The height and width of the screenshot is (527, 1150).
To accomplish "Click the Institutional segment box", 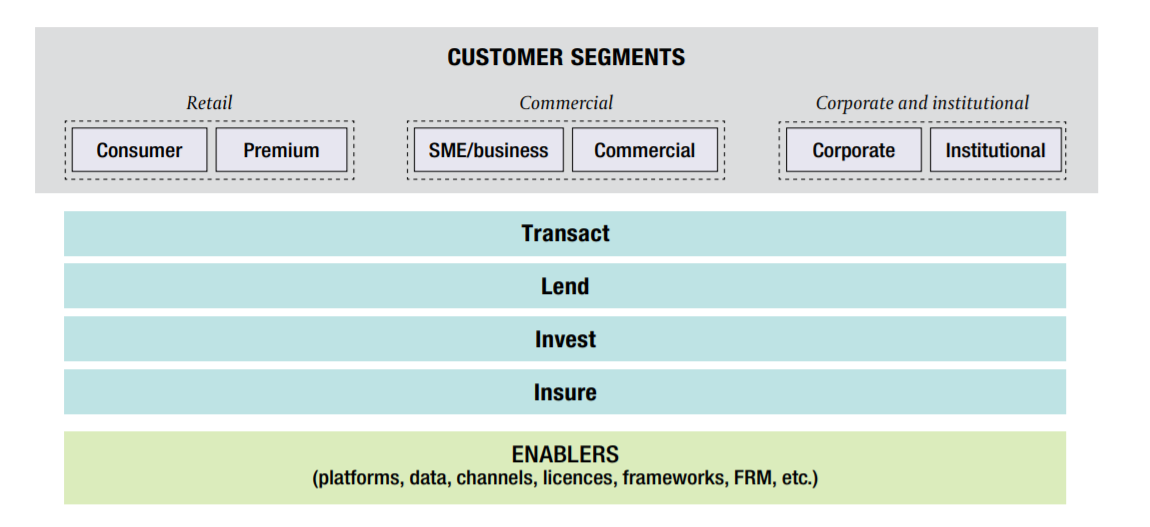I will point(995,150).
